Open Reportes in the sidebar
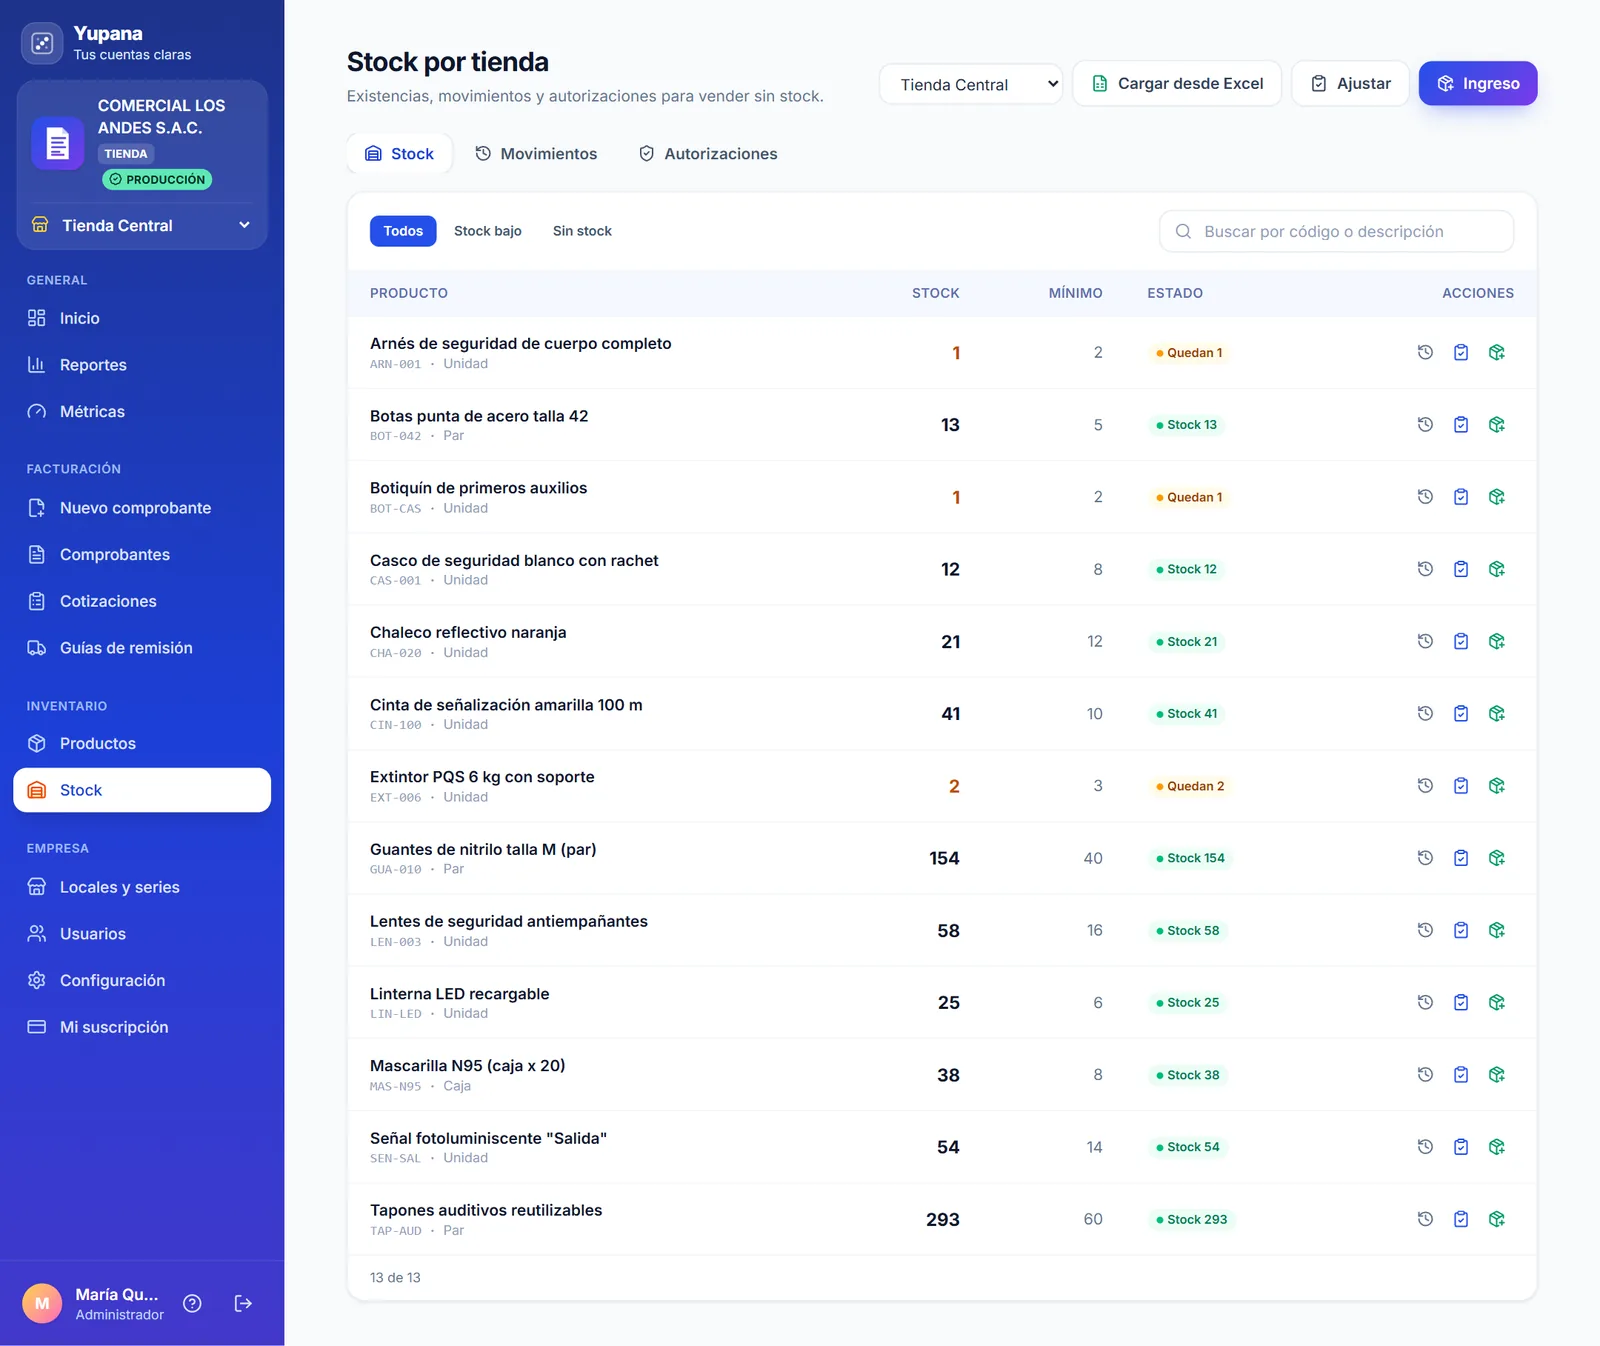Screen dimensions: 1600x1346 142,365
